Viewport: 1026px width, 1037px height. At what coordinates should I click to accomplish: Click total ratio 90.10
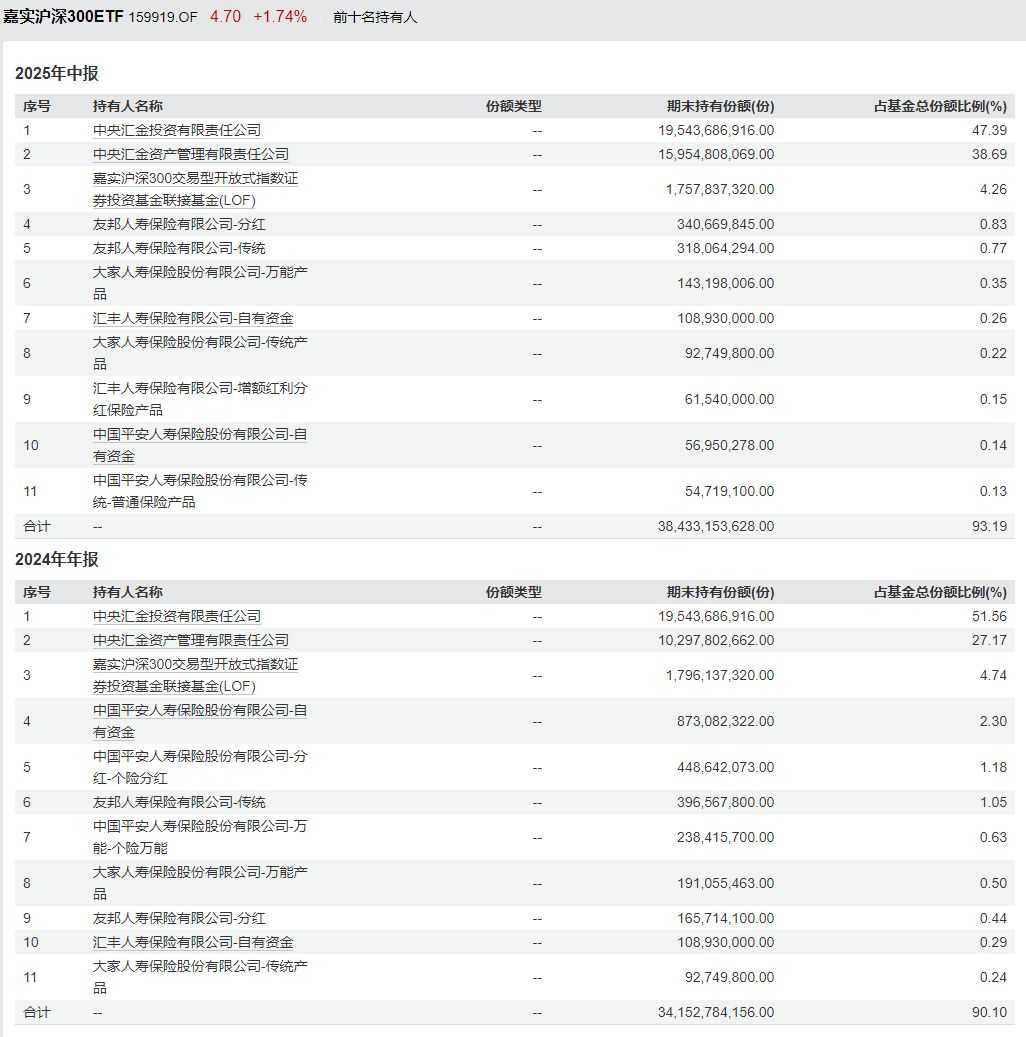(x=990, y=1013)
